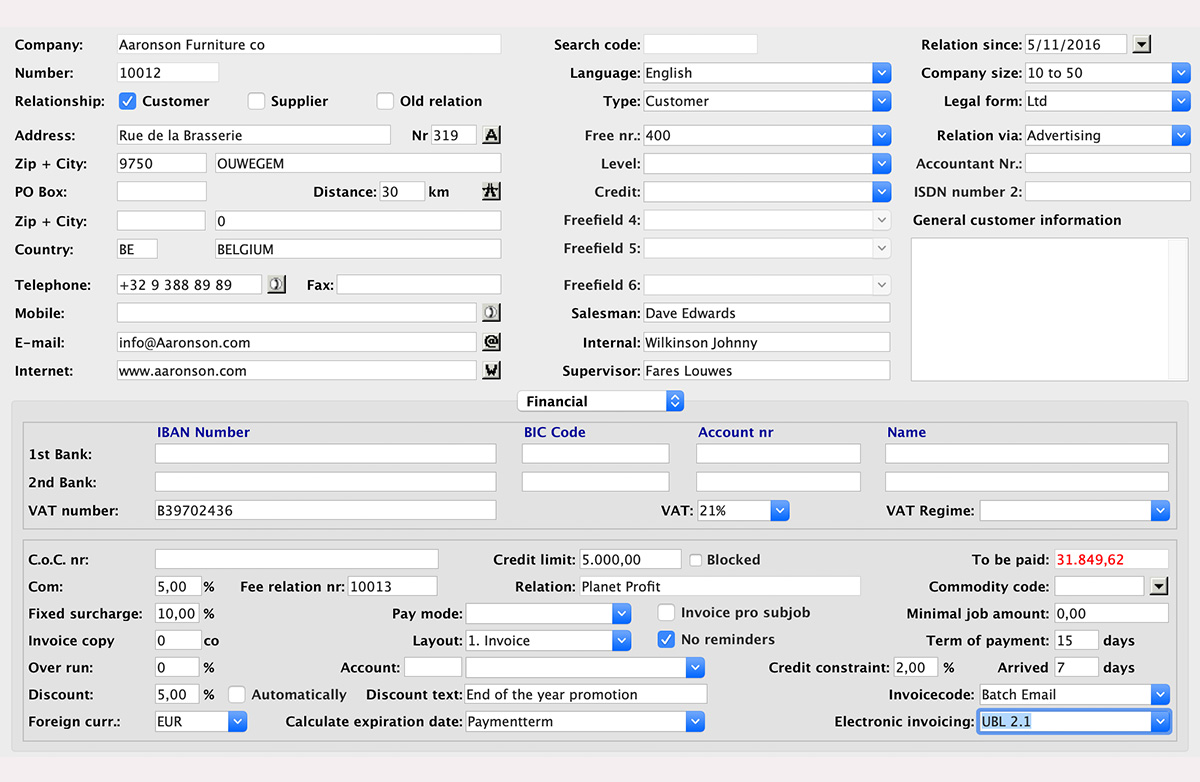
Task: Toggle the Customer relationship checkbox
Action: pyautogui.click(x=127, y=101)
